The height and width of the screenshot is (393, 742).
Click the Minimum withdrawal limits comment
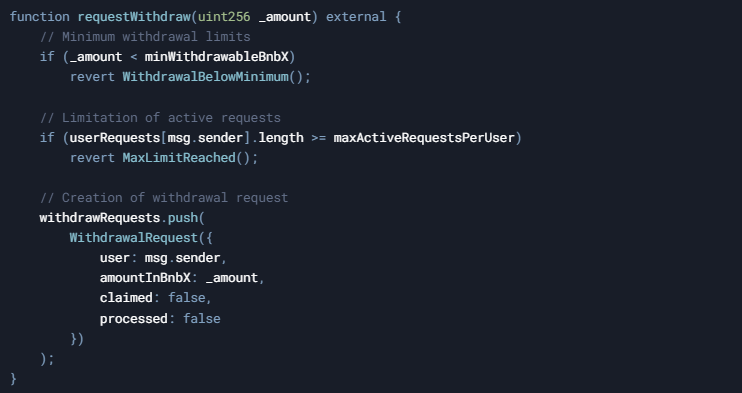coord(145,36)
